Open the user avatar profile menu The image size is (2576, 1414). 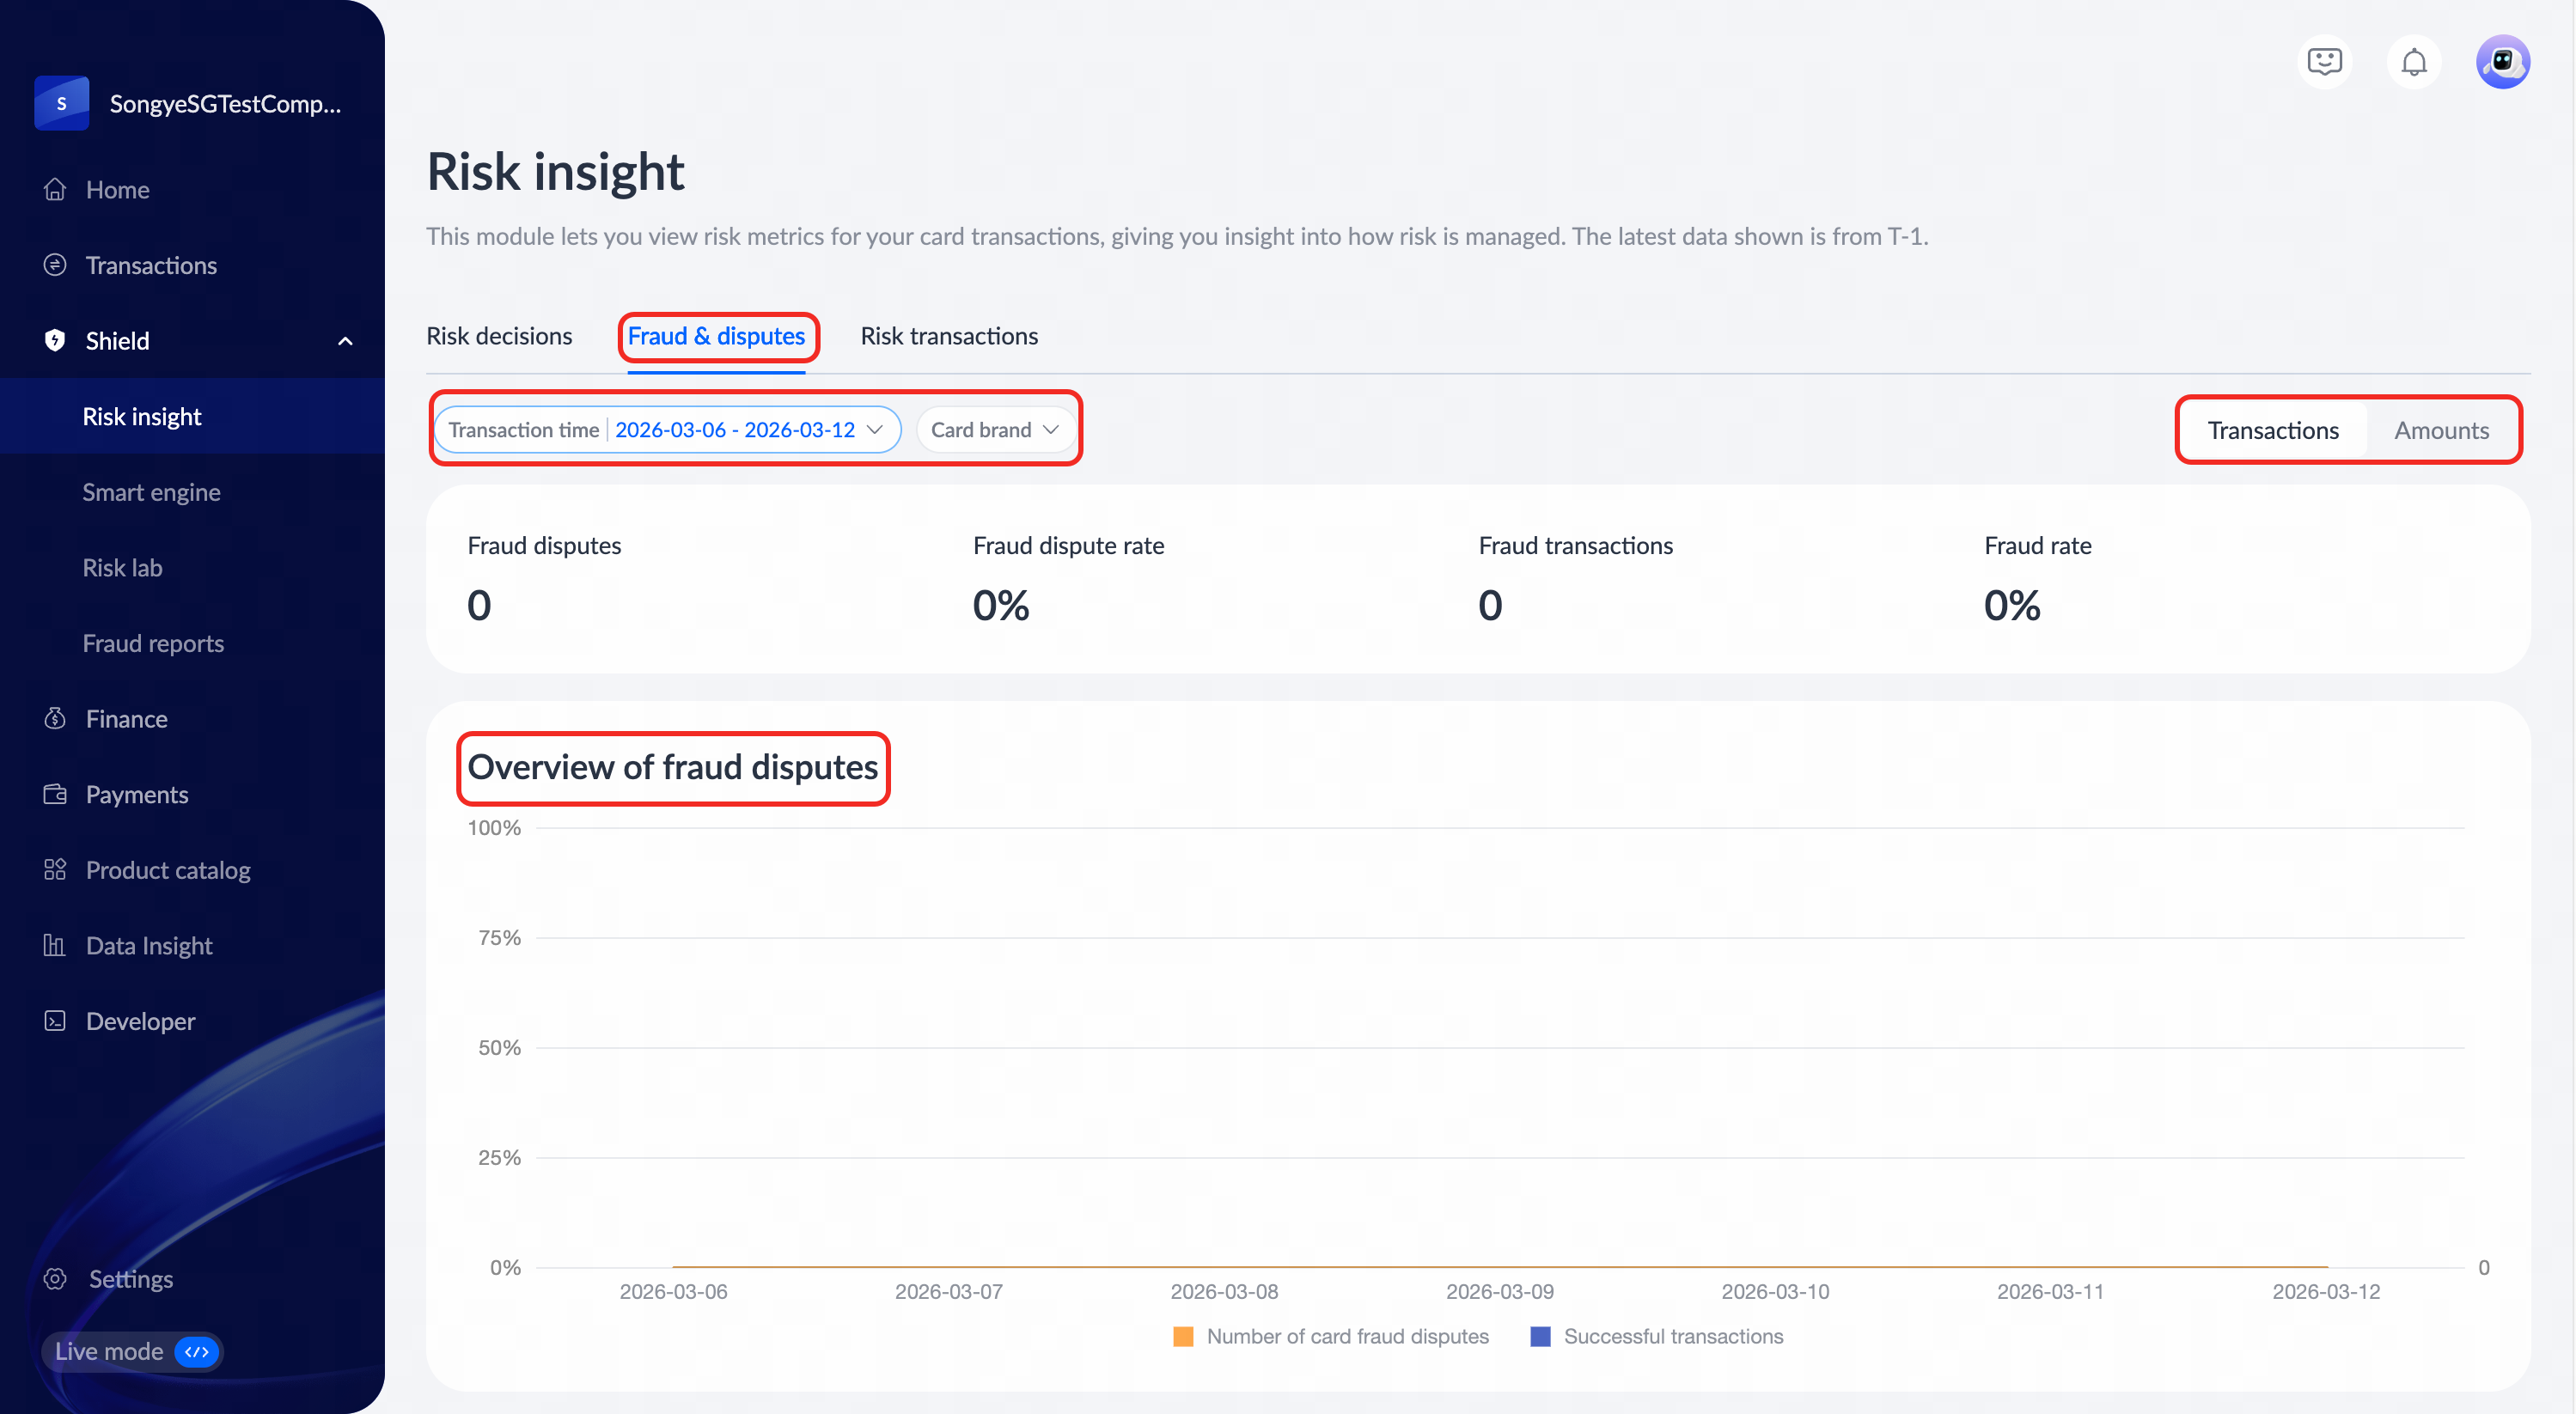click(x=2502, y=62)
